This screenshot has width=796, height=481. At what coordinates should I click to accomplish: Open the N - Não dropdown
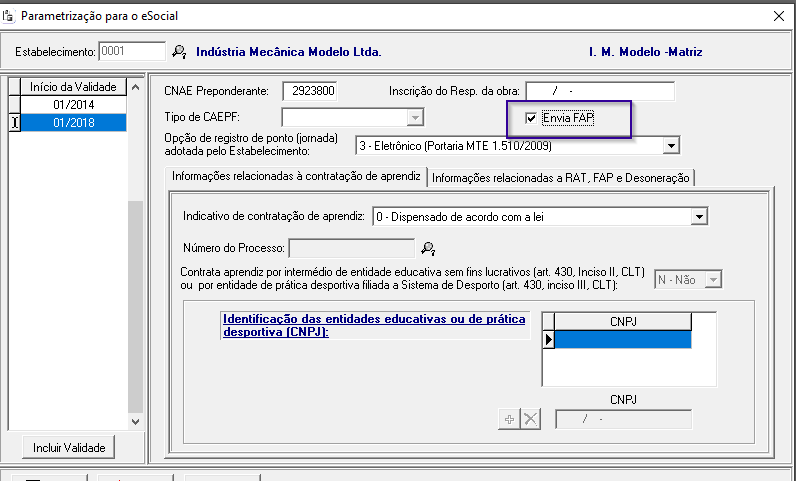tap(714, 280)
